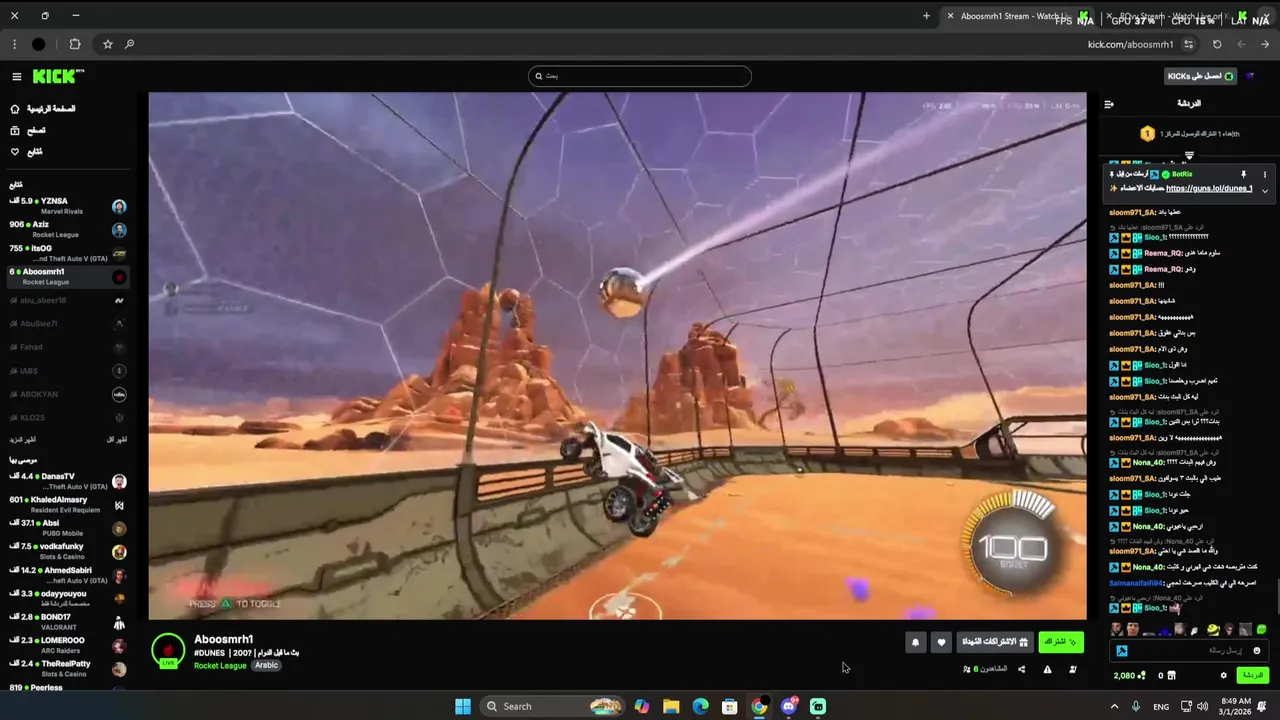Click the Kick search input field
This screenshot has height=720, width=1280.
coord(639,76)
